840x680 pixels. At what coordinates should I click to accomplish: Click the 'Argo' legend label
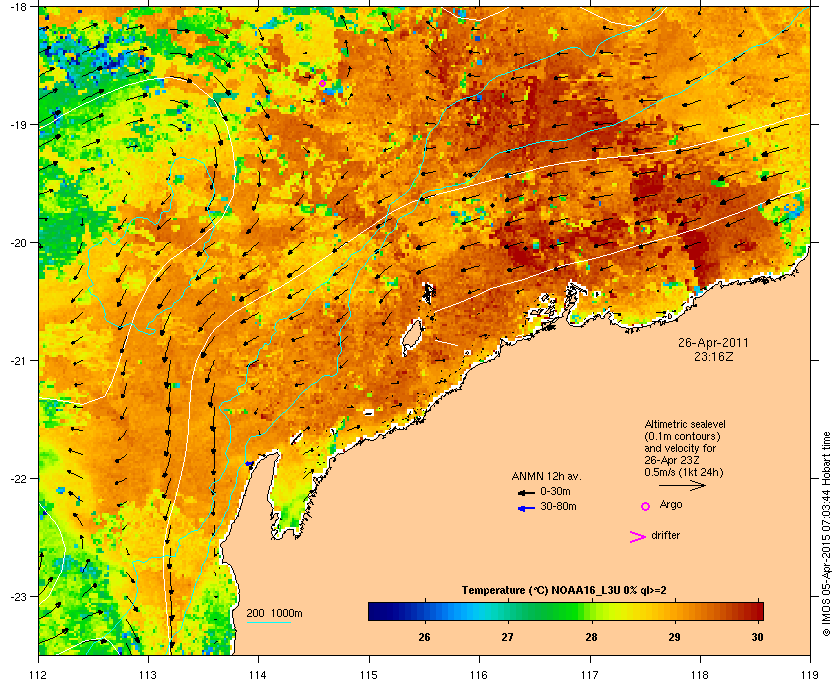pyautogui.click(x=671, y=505)
